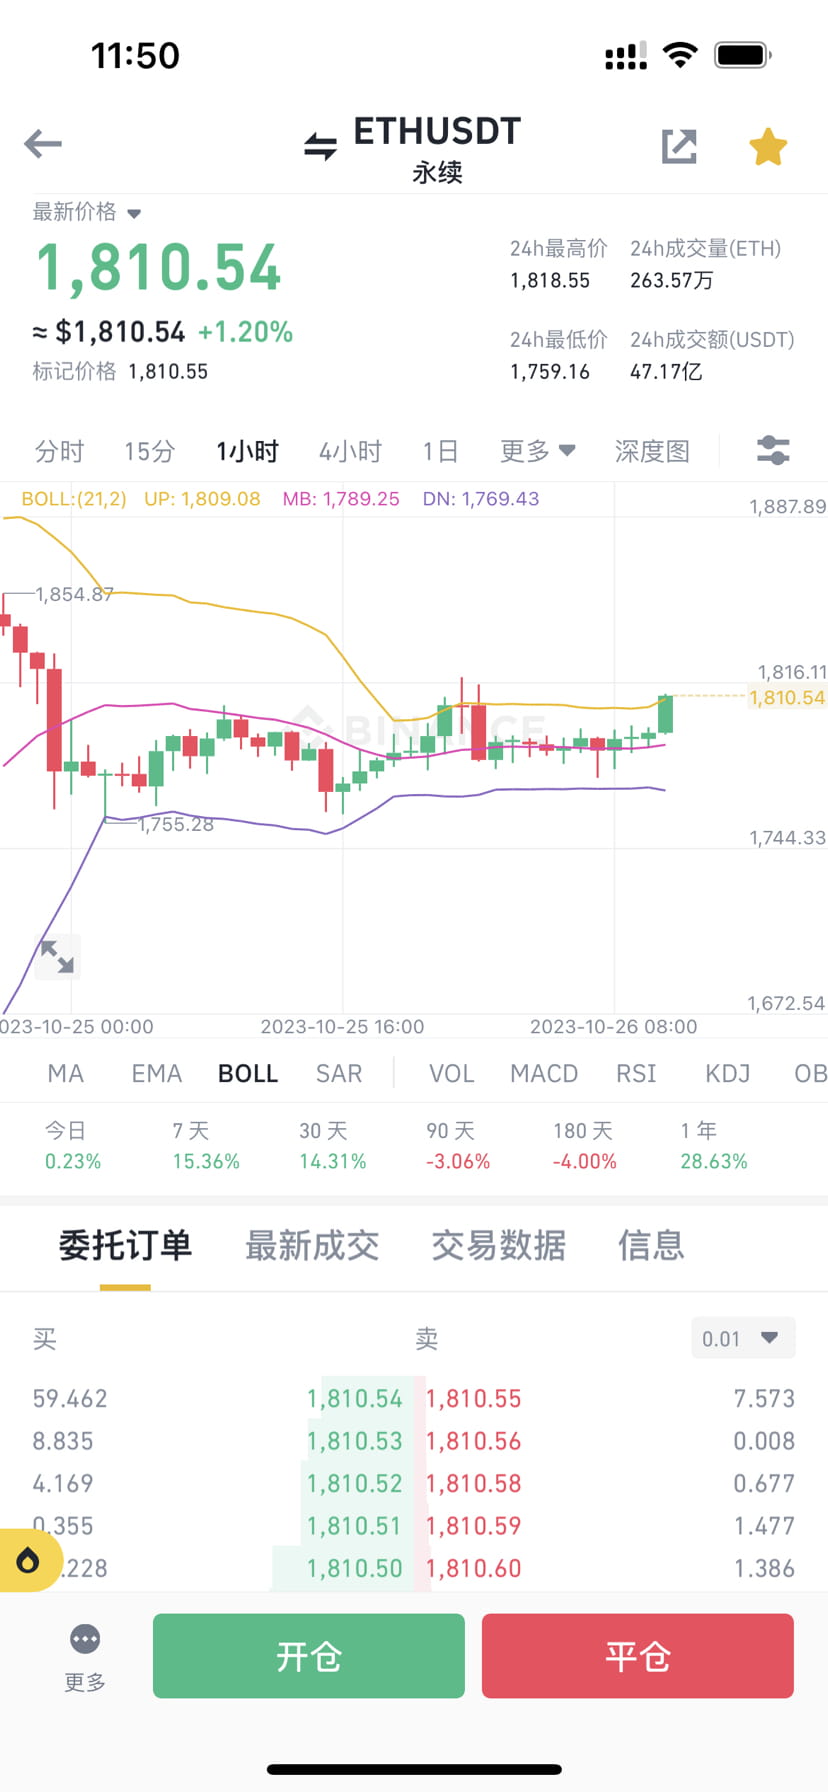
Task: Open the 更多 menu with dots icon
Action: tap(85, 1658)
